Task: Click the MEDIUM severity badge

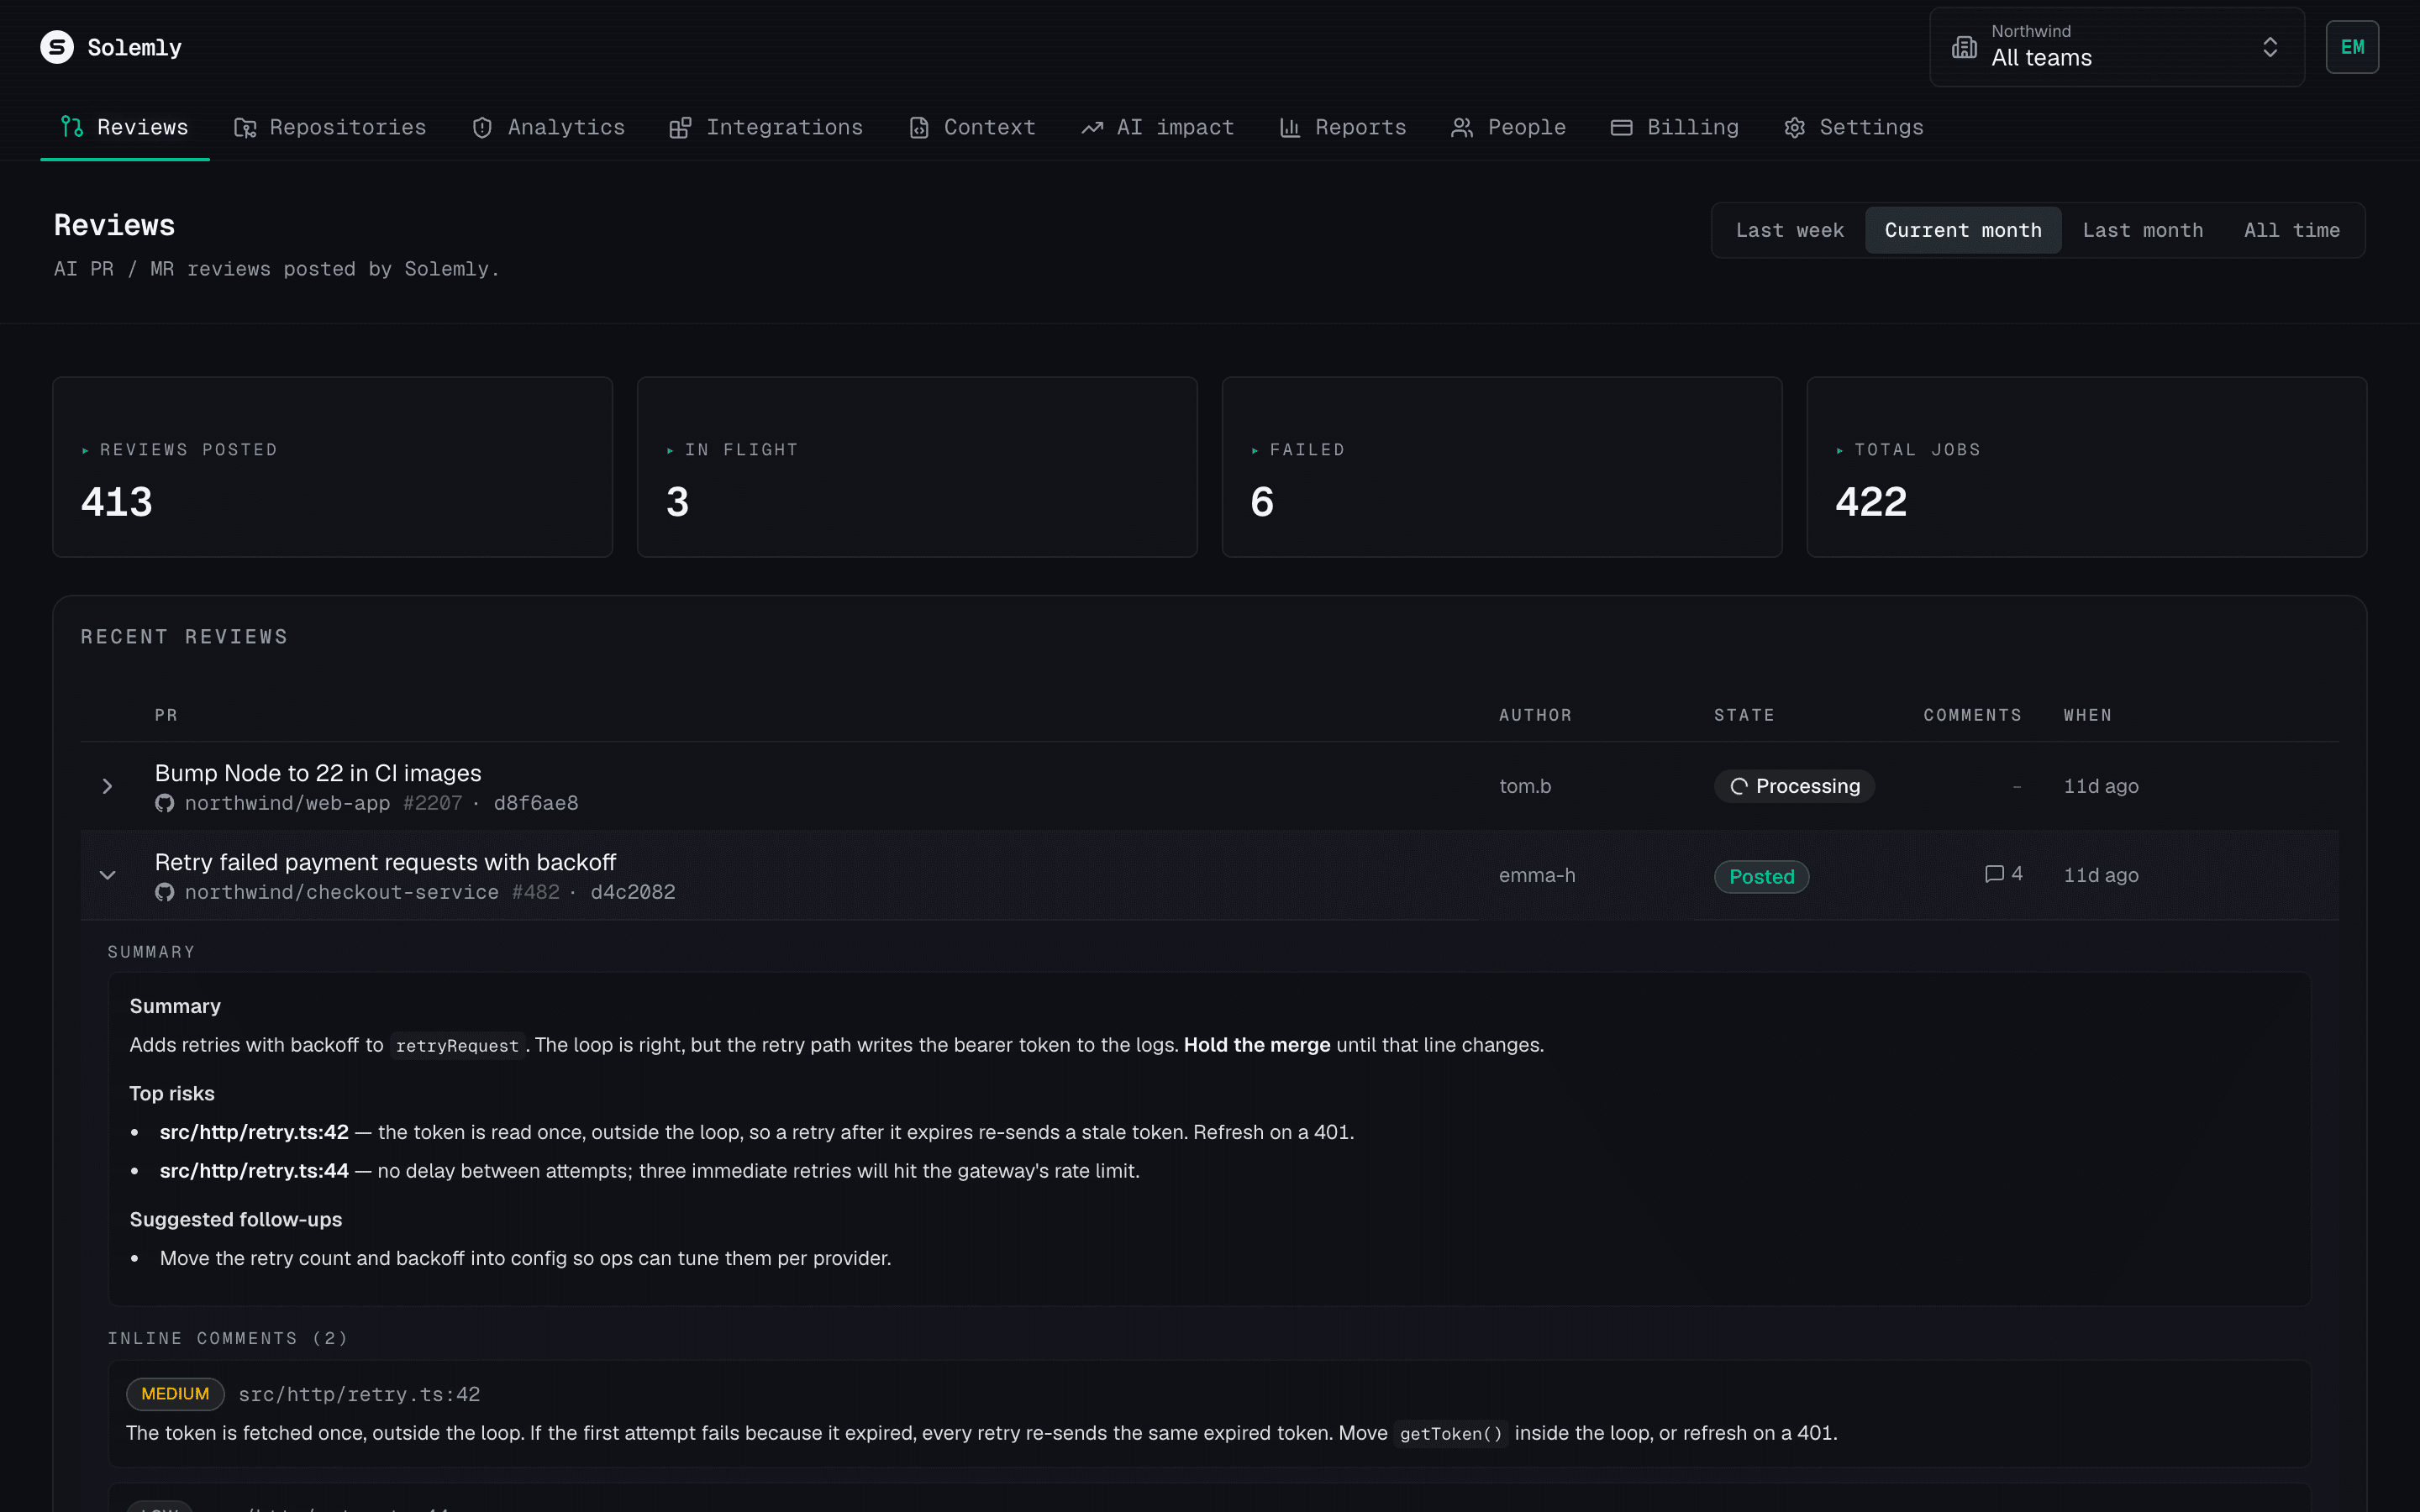Action: (175, 1394)
